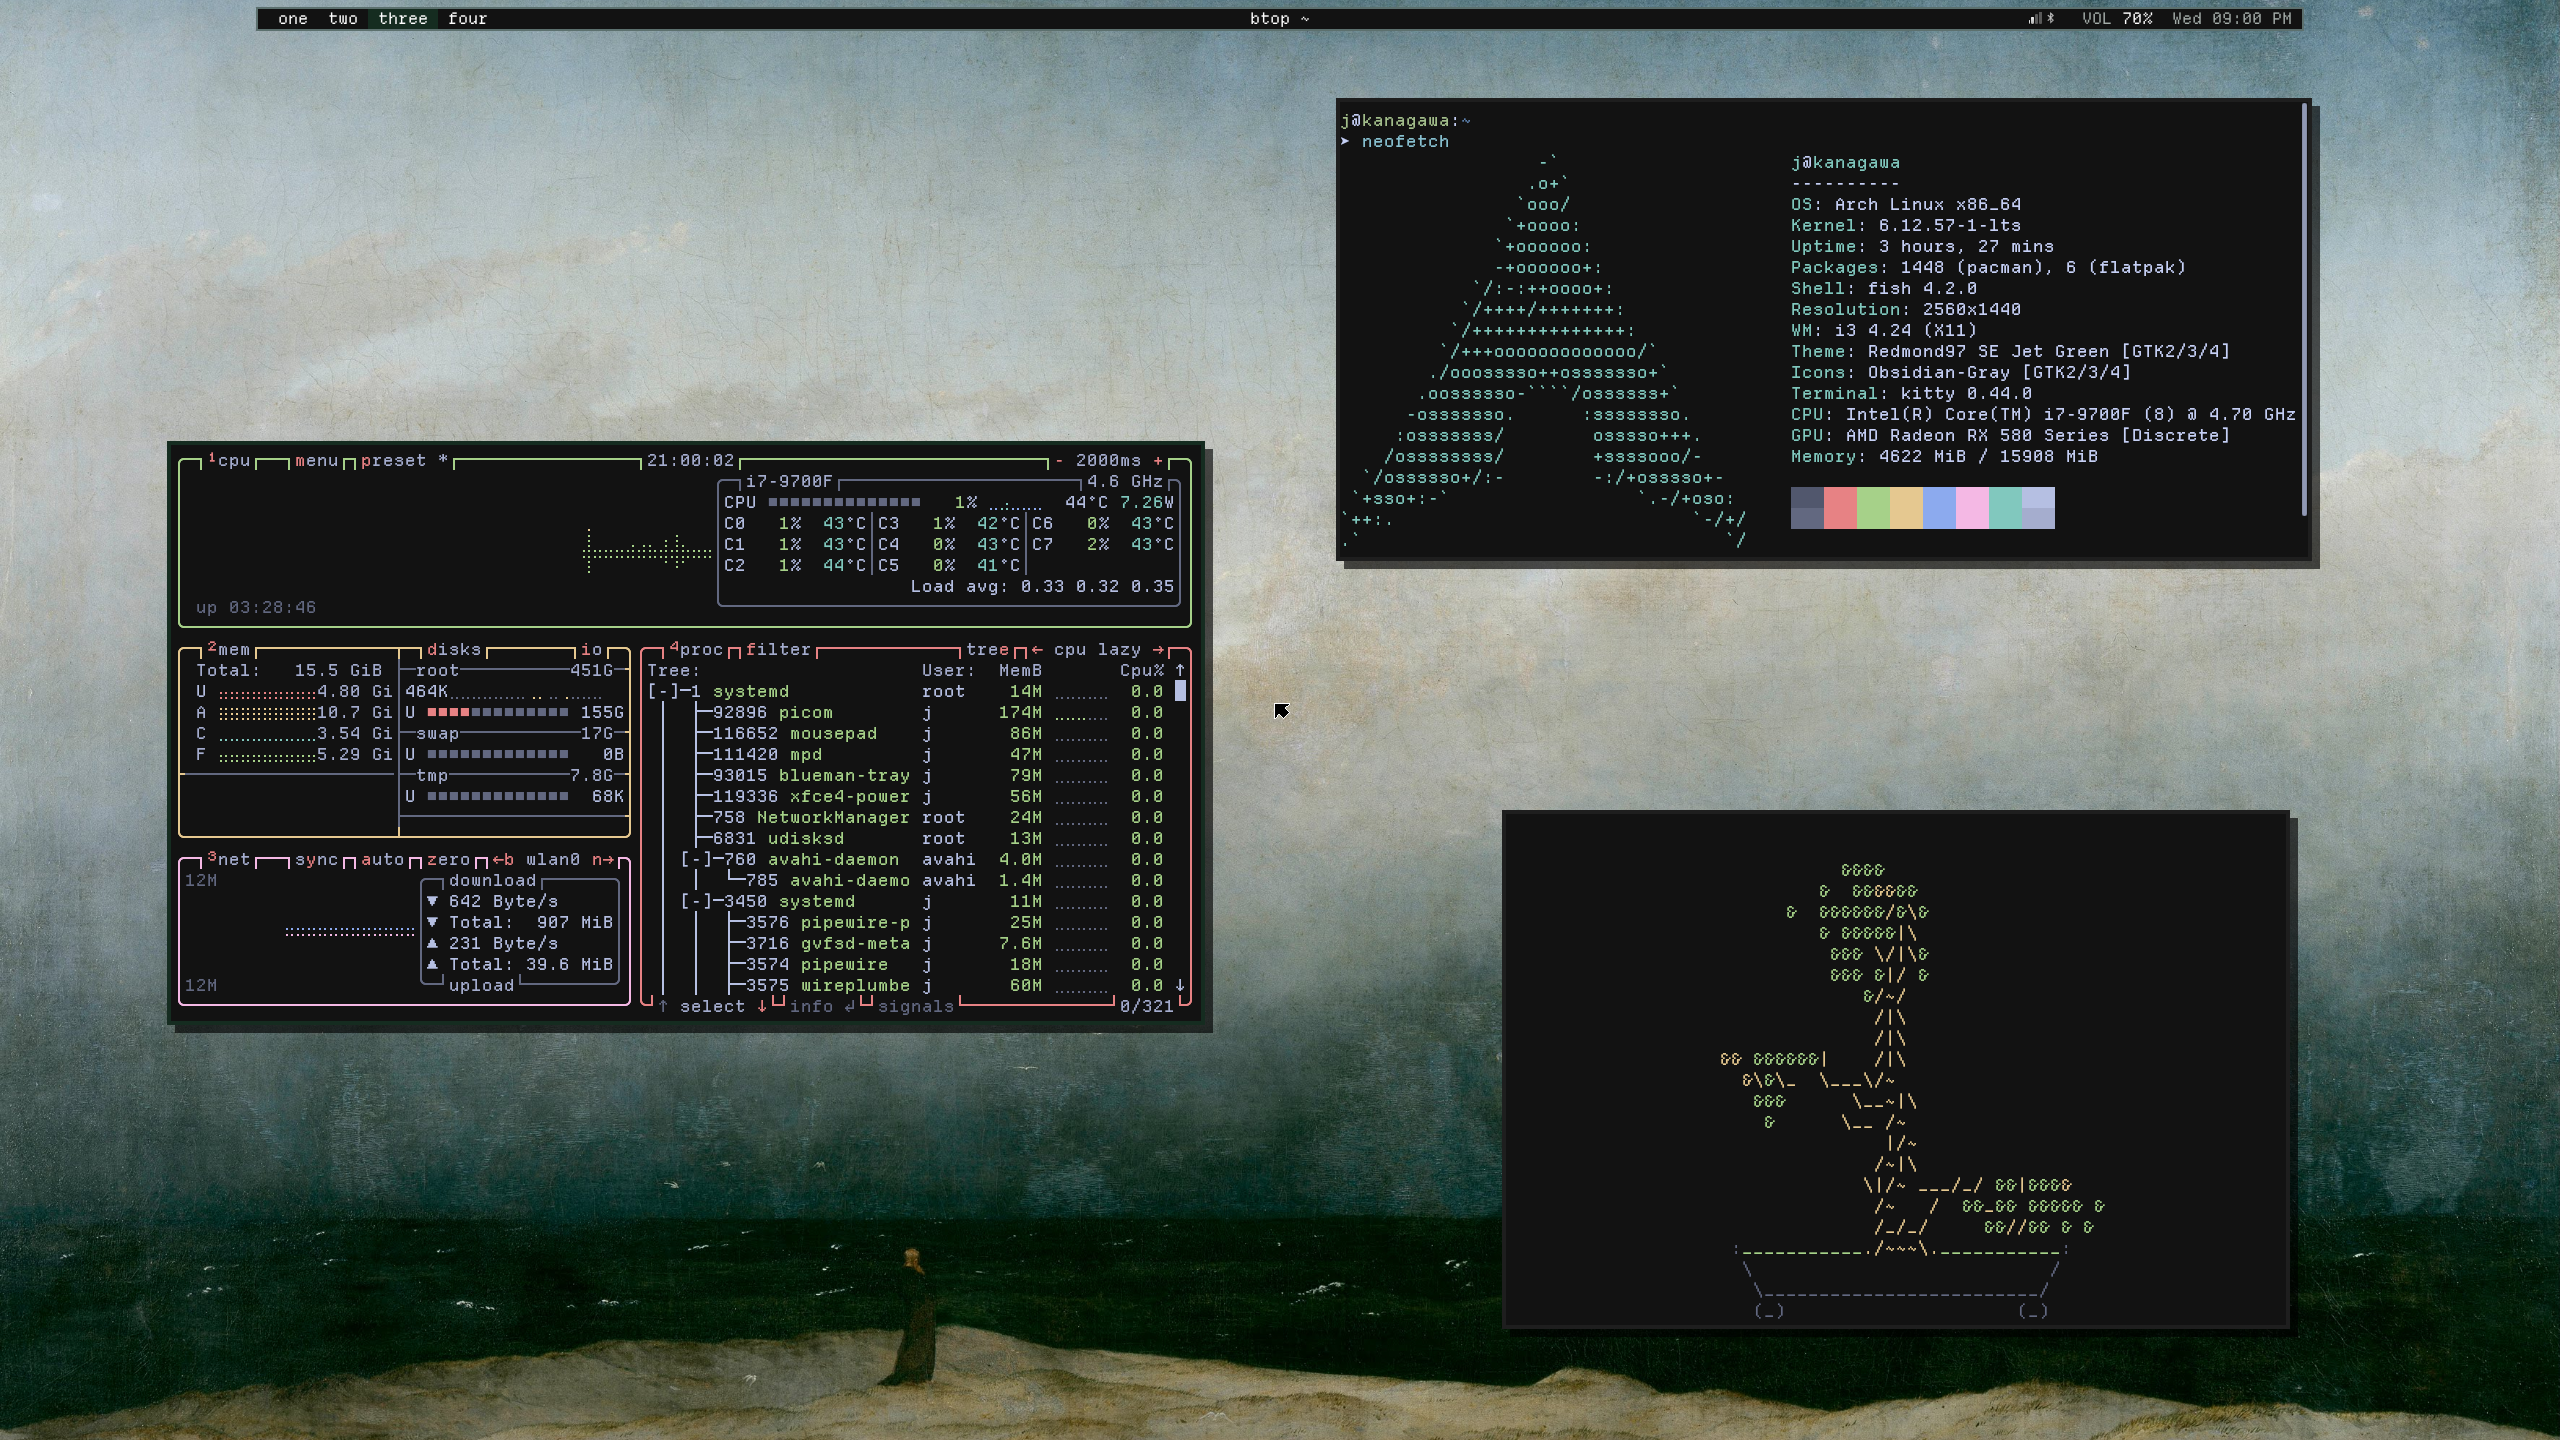The image size is (2560, 1440).
Task: Click the Wed 09:00 PM clock
Action: (x=2232, y=19)
